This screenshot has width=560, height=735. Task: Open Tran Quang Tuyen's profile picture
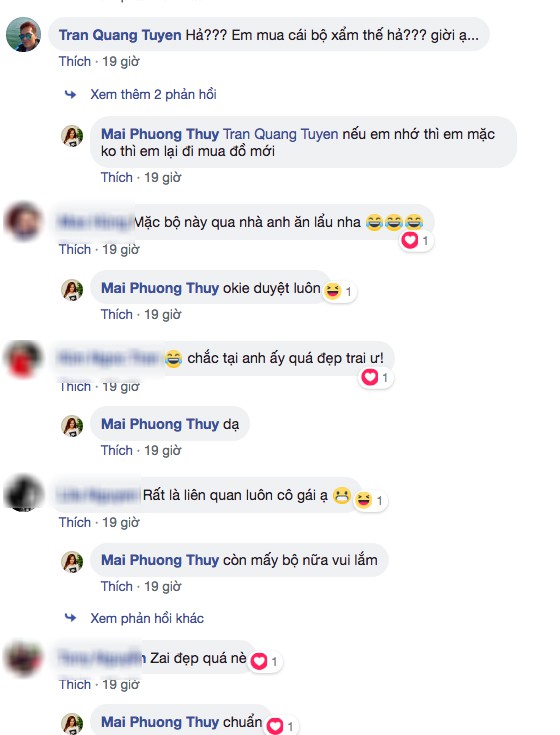[x=23, y=34]
